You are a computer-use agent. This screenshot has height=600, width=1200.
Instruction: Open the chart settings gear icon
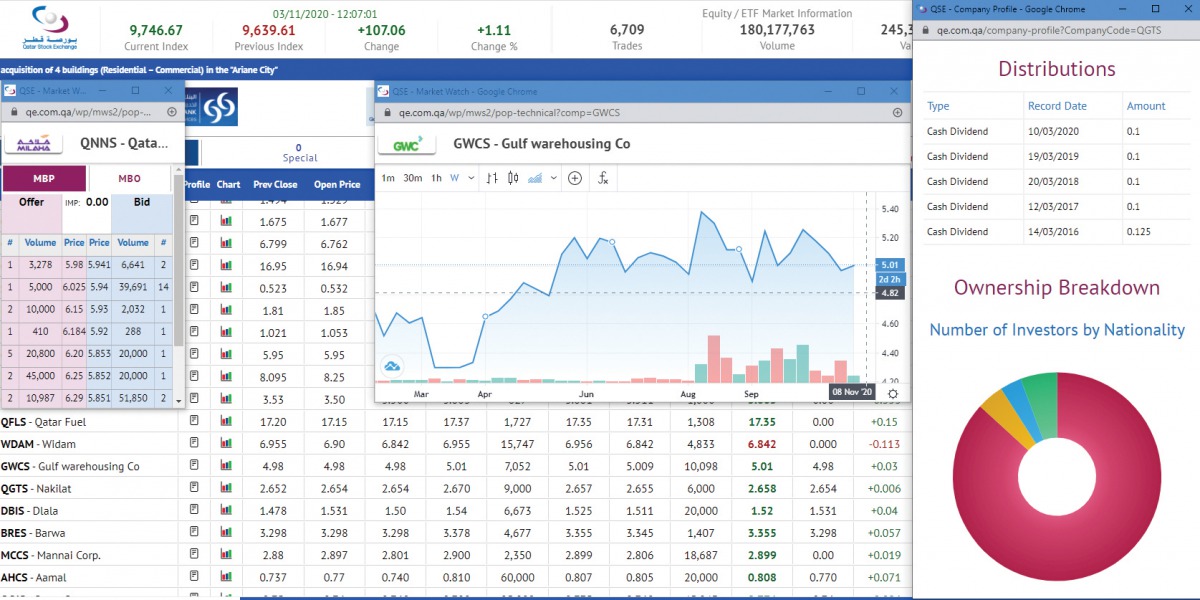tap(893, 395)
